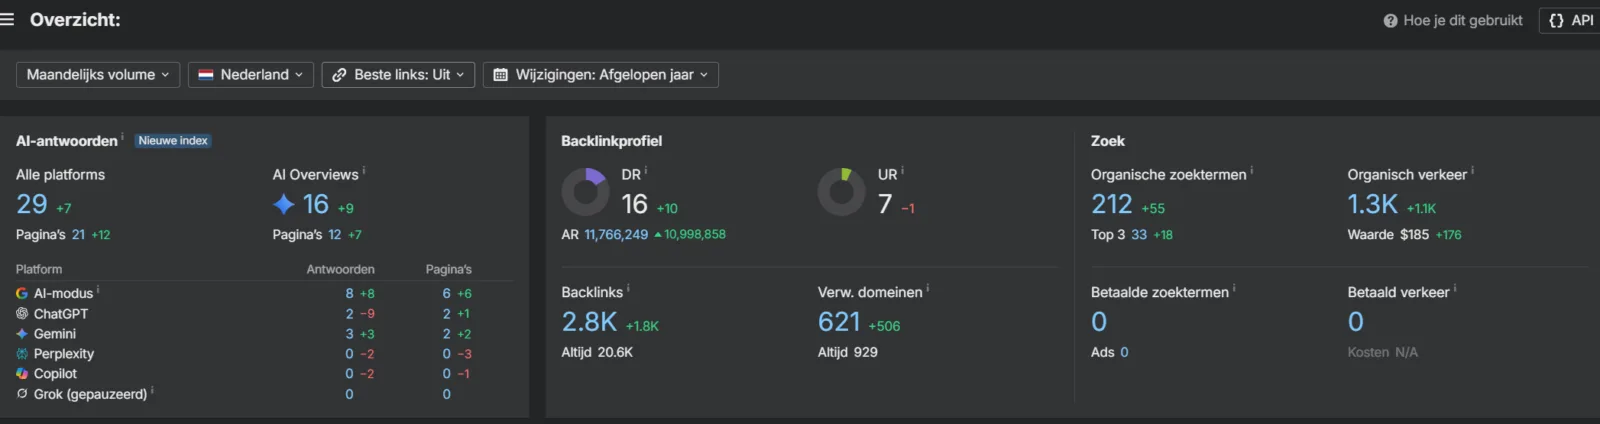Click the Perplexity logo icon
The height and width of the screenshot is (424, 1600).
click(x=22, y=354)
